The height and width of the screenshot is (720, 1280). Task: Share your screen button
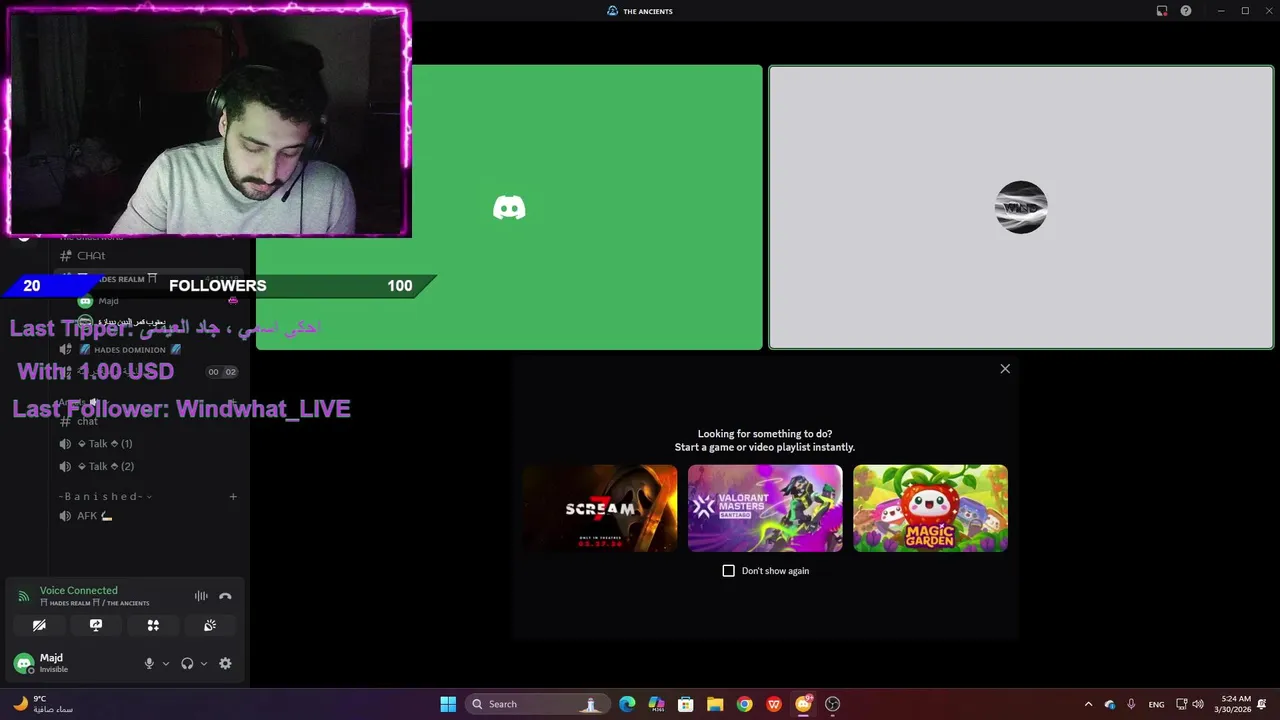[x=96, y=625]
